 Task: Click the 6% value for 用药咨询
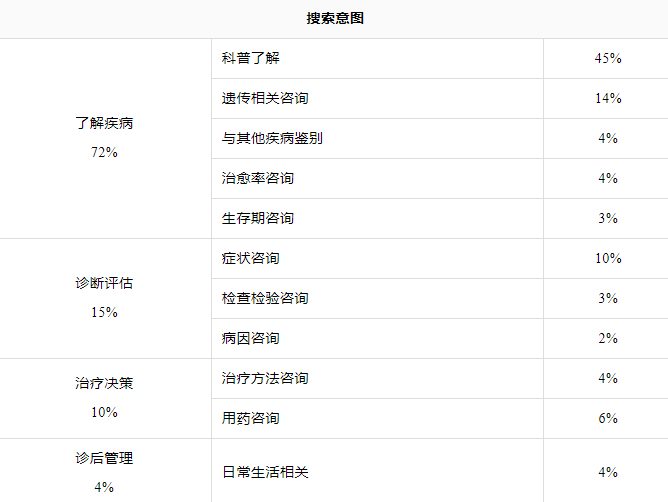(x=608, y=418)
